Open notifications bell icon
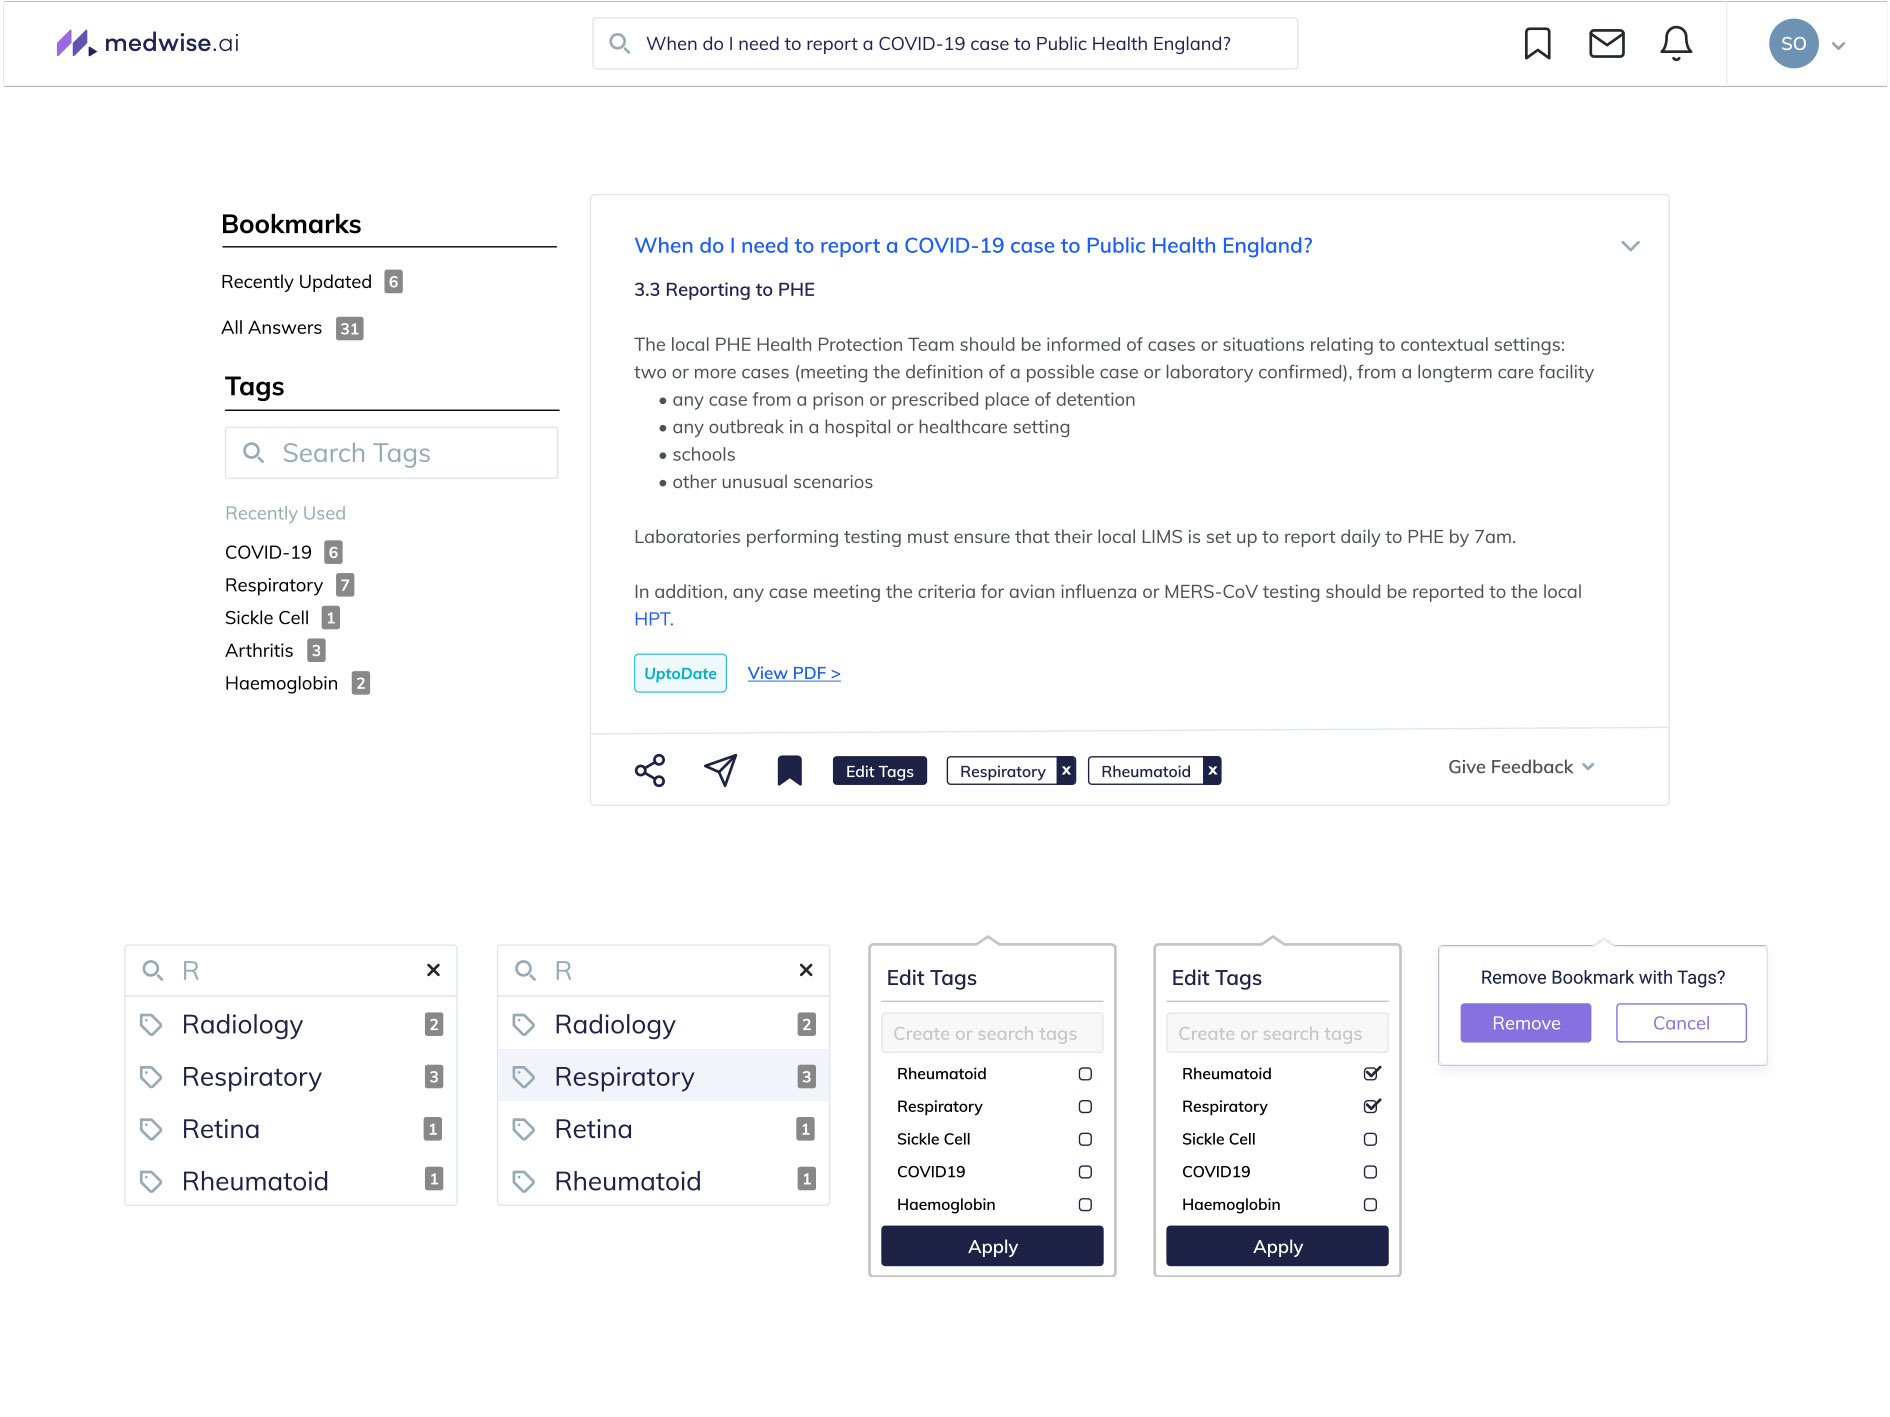The width and height of the screenshot is (1890, 1417). click(x=1676, y=44)
